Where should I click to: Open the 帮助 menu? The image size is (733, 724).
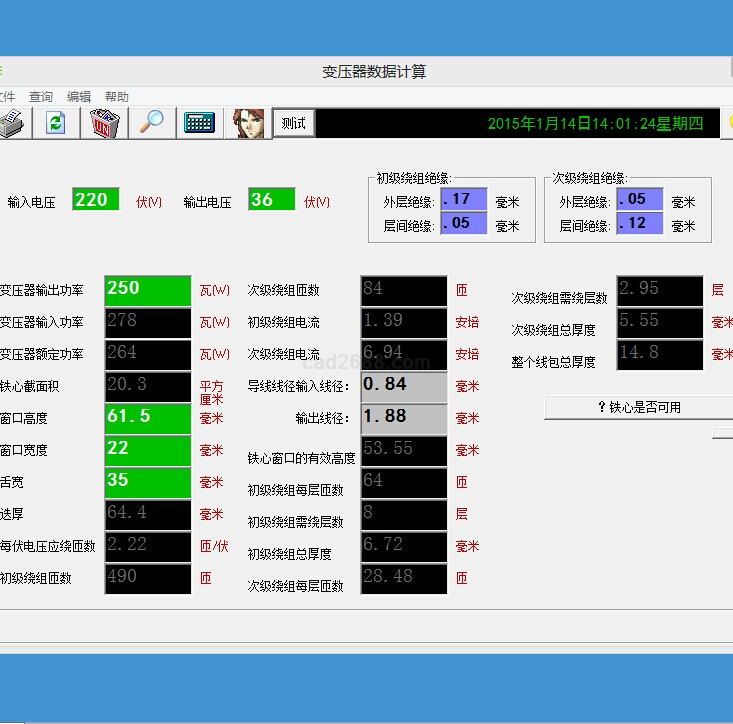117,97
